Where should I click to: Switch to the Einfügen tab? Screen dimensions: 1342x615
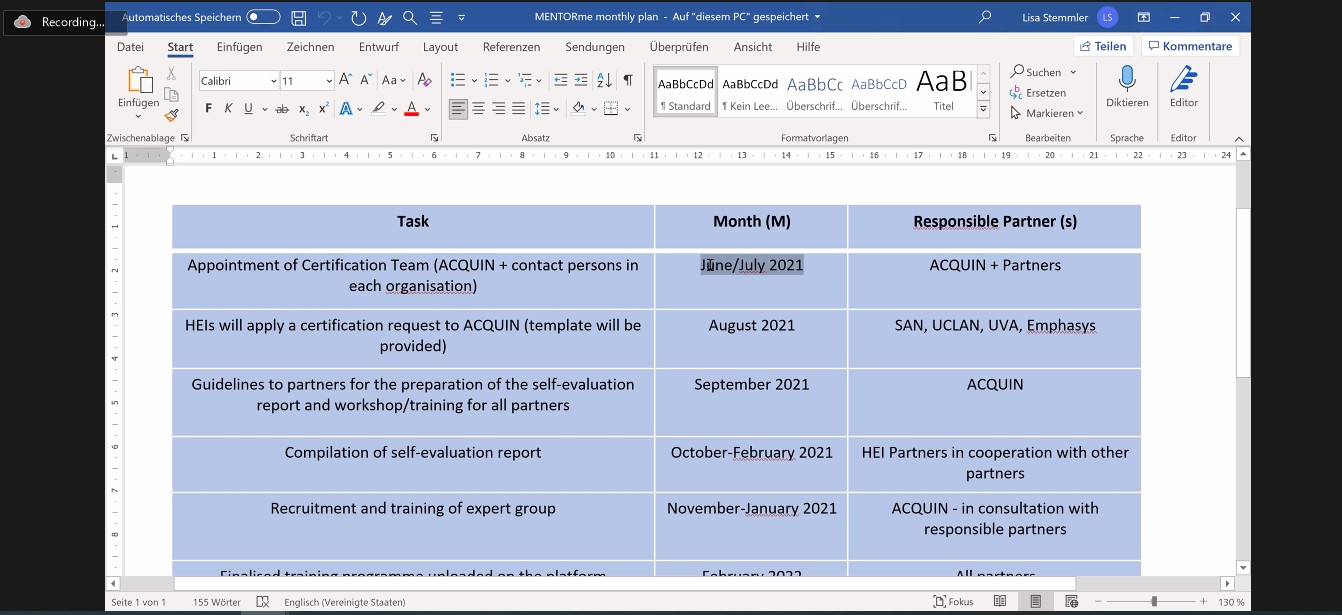(239, 47)
